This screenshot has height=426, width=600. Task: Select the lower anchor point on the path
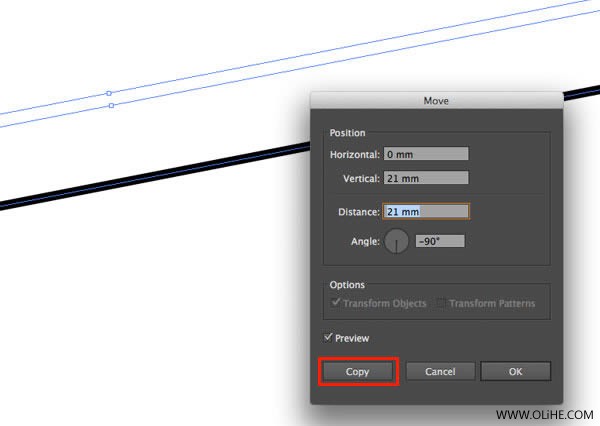click(x=111, y=105)
